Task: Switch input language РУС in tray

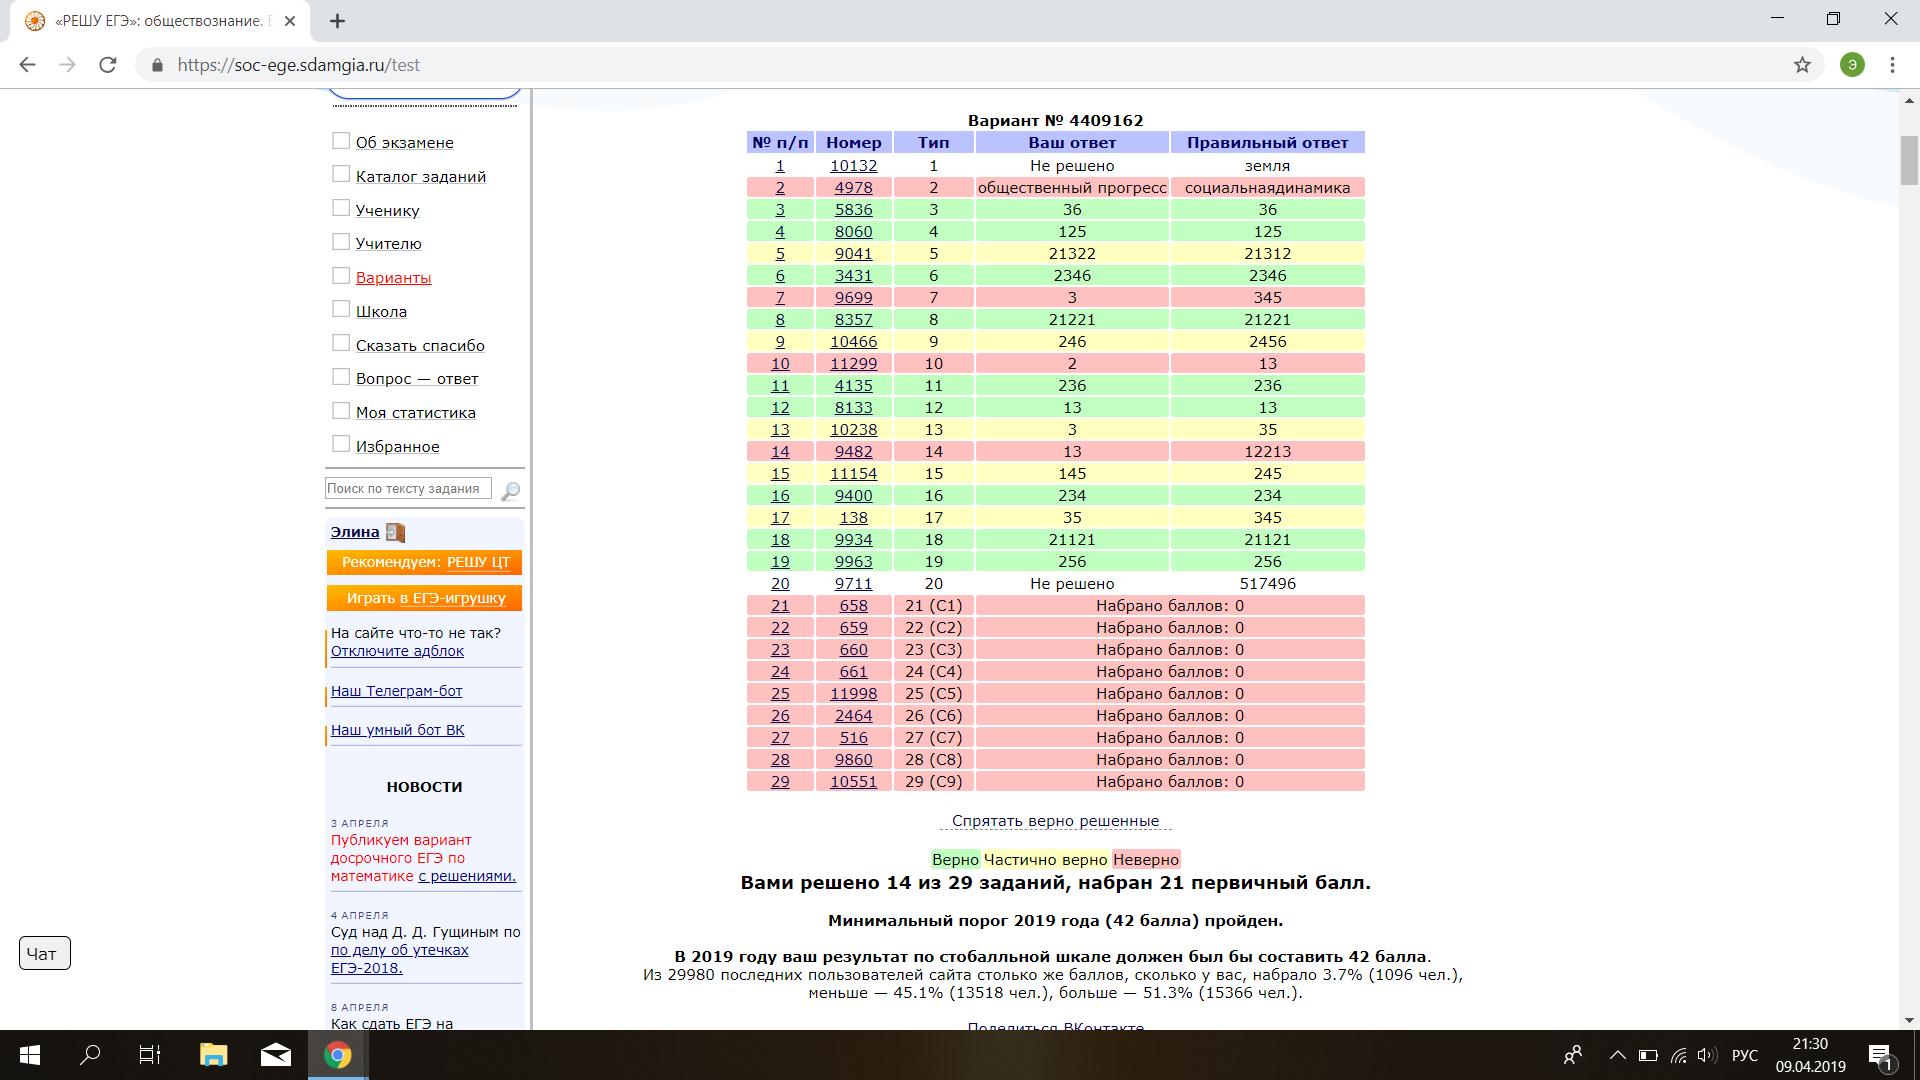Action: (x=1745, y=1055)
